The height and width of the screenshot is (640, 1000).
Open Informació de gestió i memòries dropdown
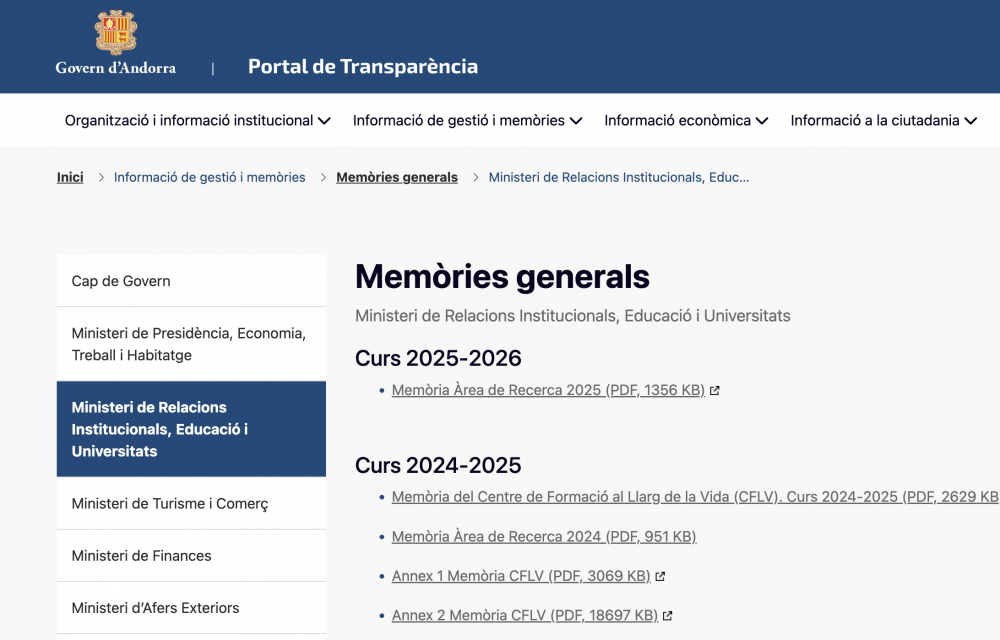(x=467, y=120)
